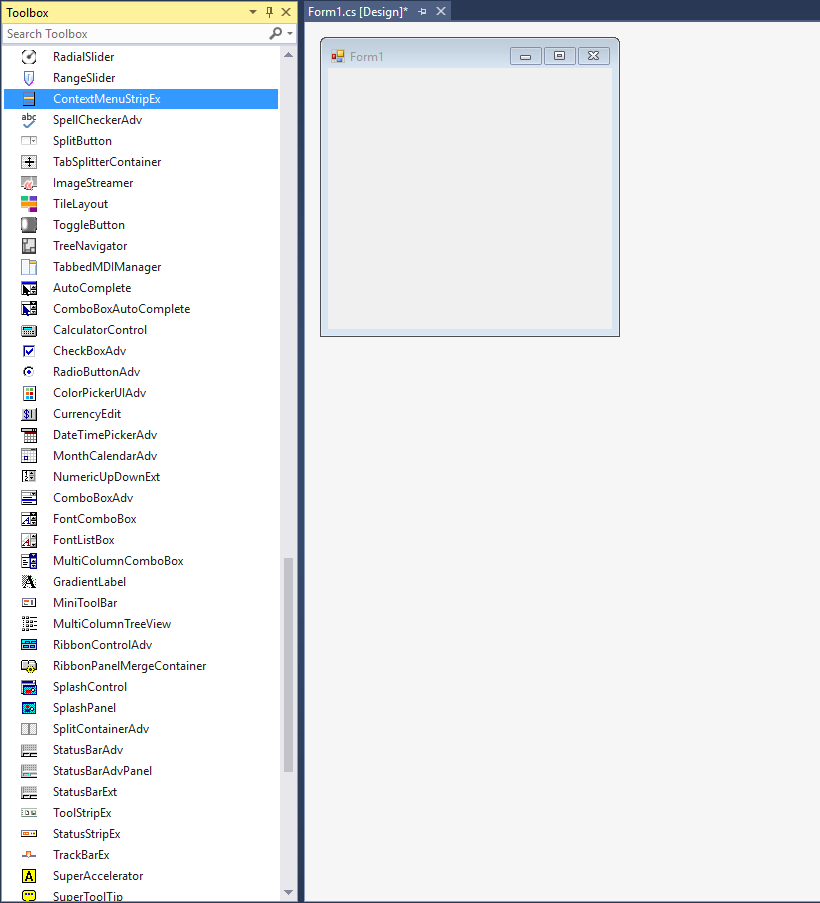The width and height of the screenshot is (820, 903).
Task: Click the SuperAccelerator control icon
Action: [28, 875]
